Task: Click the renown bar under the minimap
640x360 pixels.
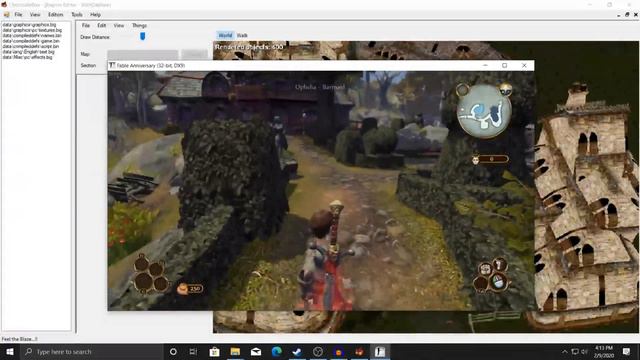Action: click(493, 159)
